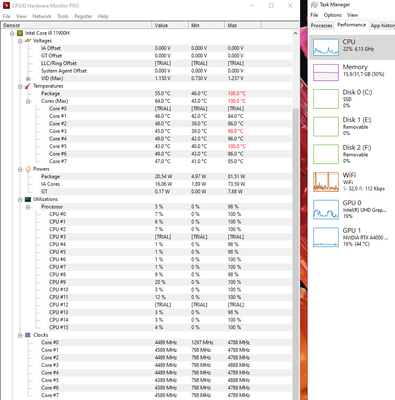The height and width of the screenshot is (400, 395).
Task: Open the Network menu
Action: 42,16
